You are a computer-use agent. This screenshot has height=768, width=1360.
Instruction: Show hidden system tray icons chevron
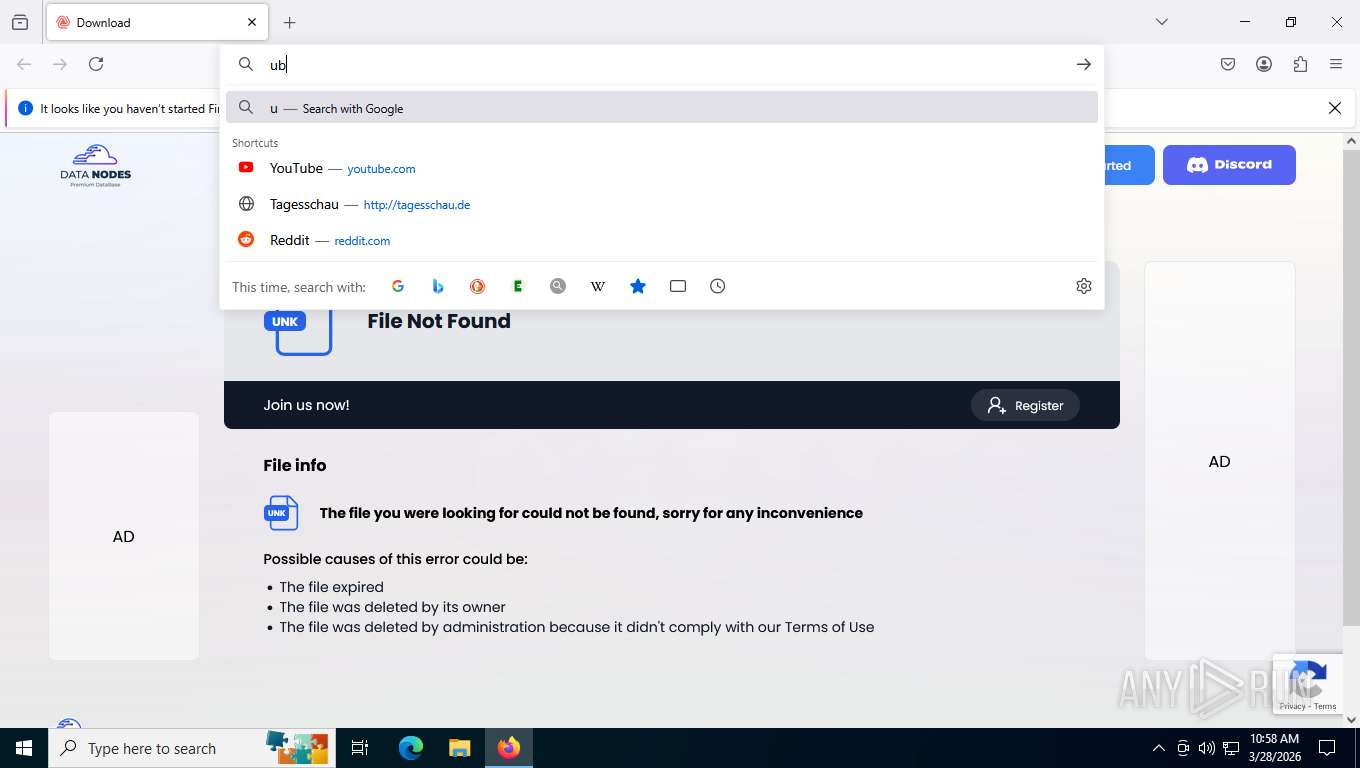pyautogui.click(x=1159, y=748)
